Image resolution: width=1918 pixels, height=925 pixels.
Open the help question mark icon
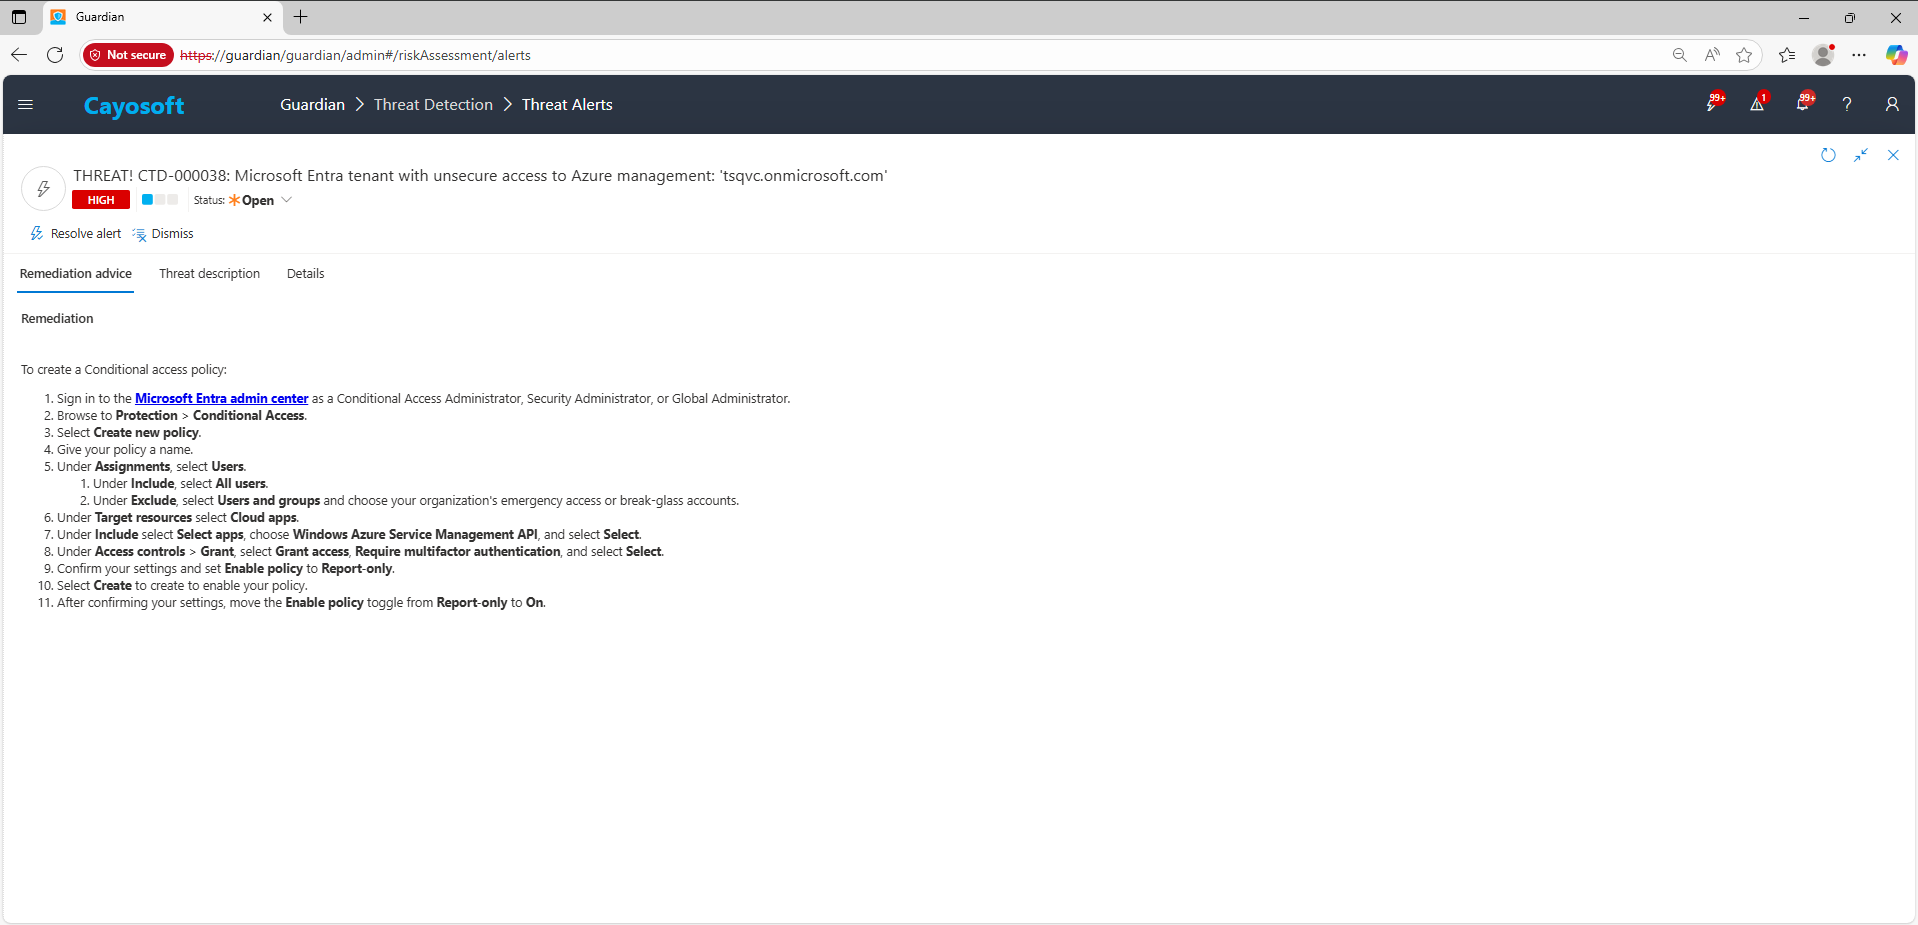pos(1847,104)
